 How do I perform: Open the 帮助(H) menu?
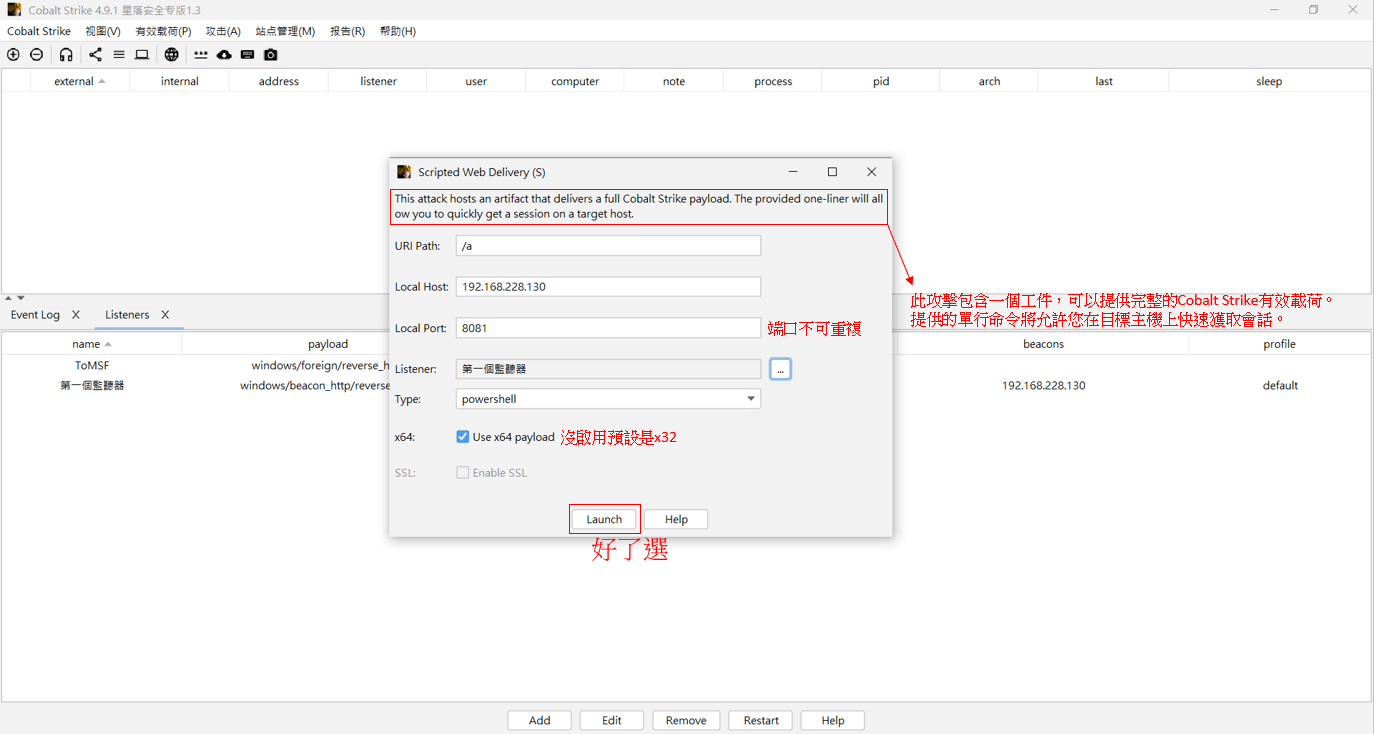[397, 32]
